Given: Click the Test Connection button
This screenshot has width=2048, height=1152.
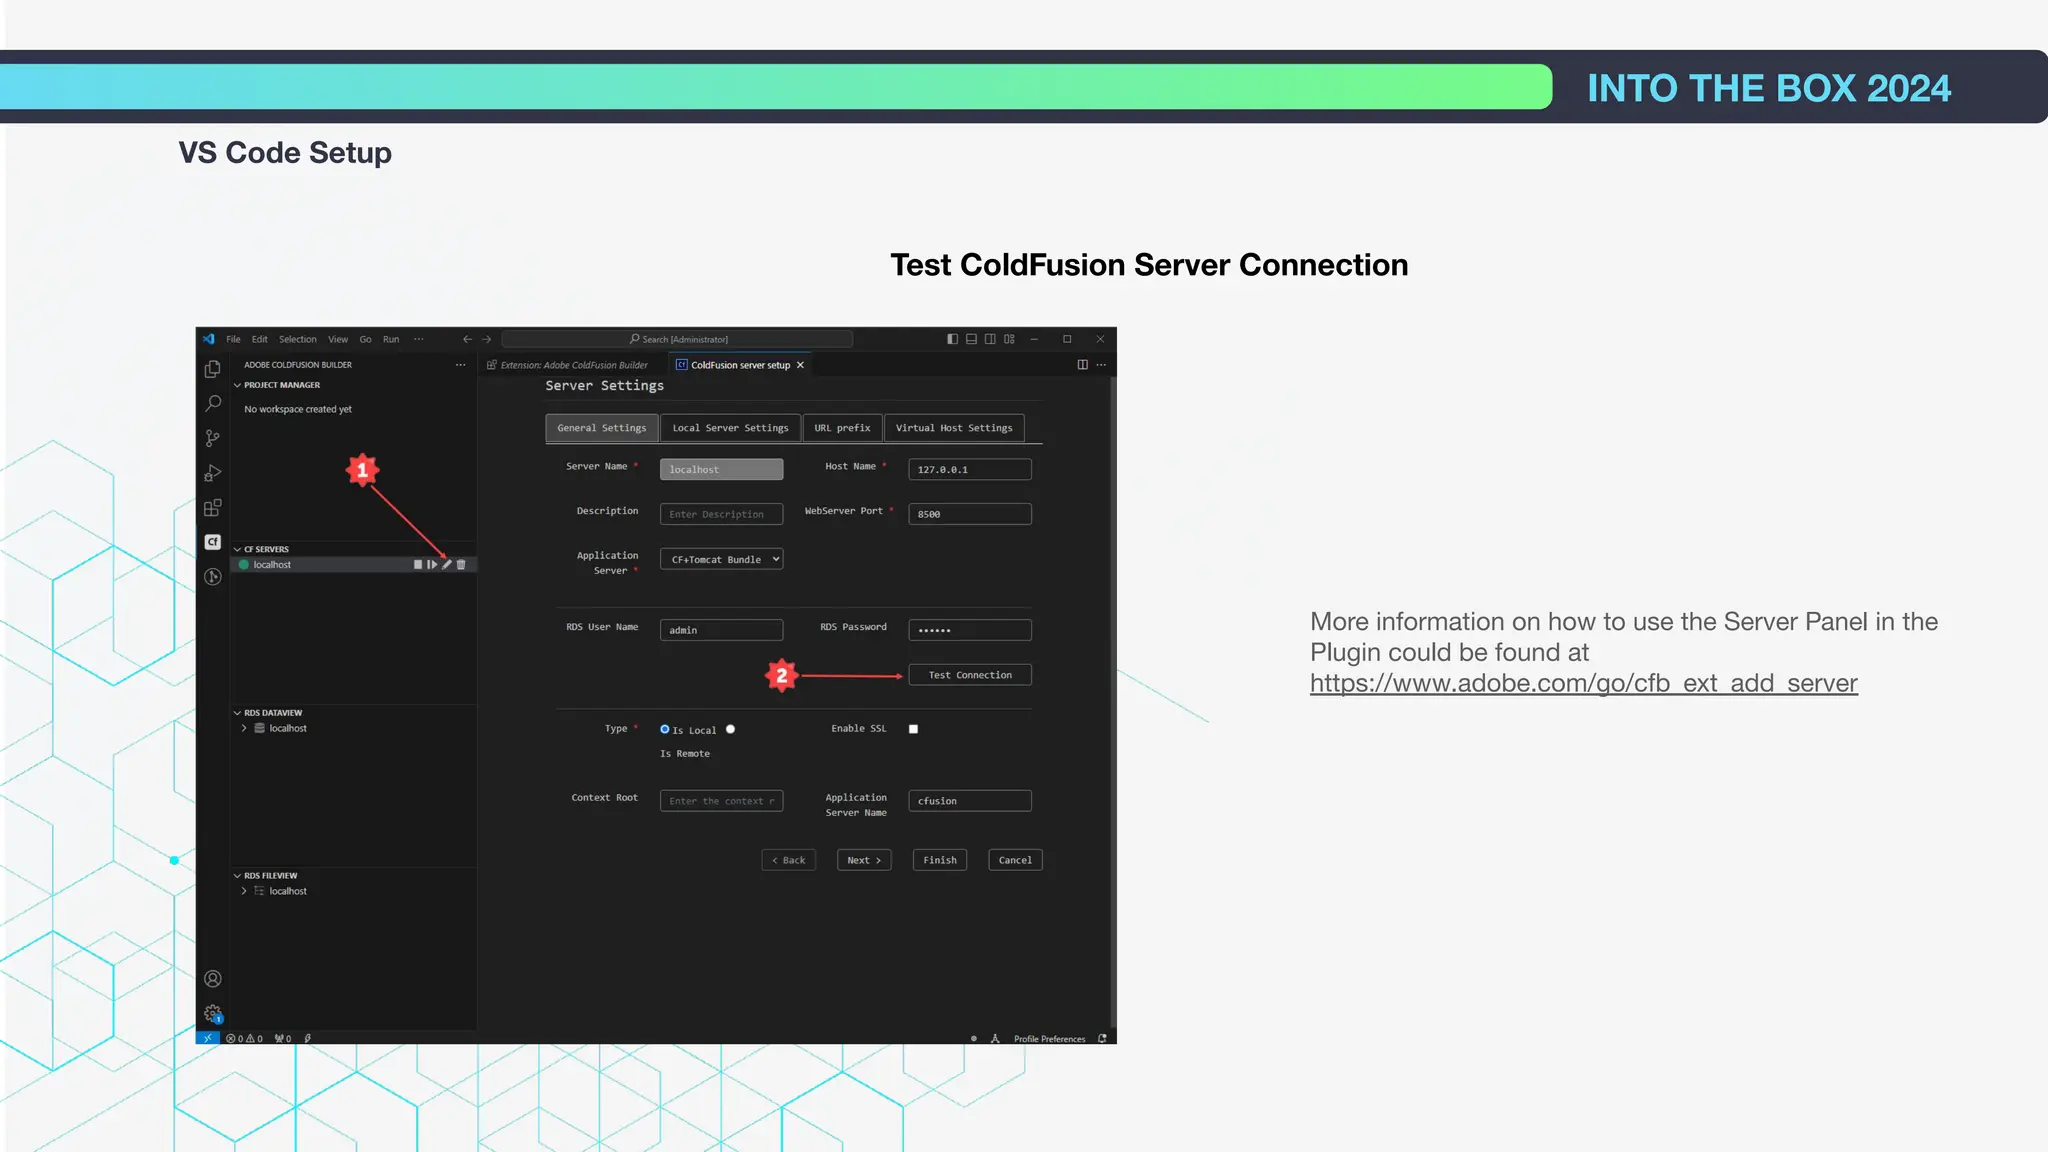Looking at the screenshot, I should pyautogui.click(x=970, y=675).
